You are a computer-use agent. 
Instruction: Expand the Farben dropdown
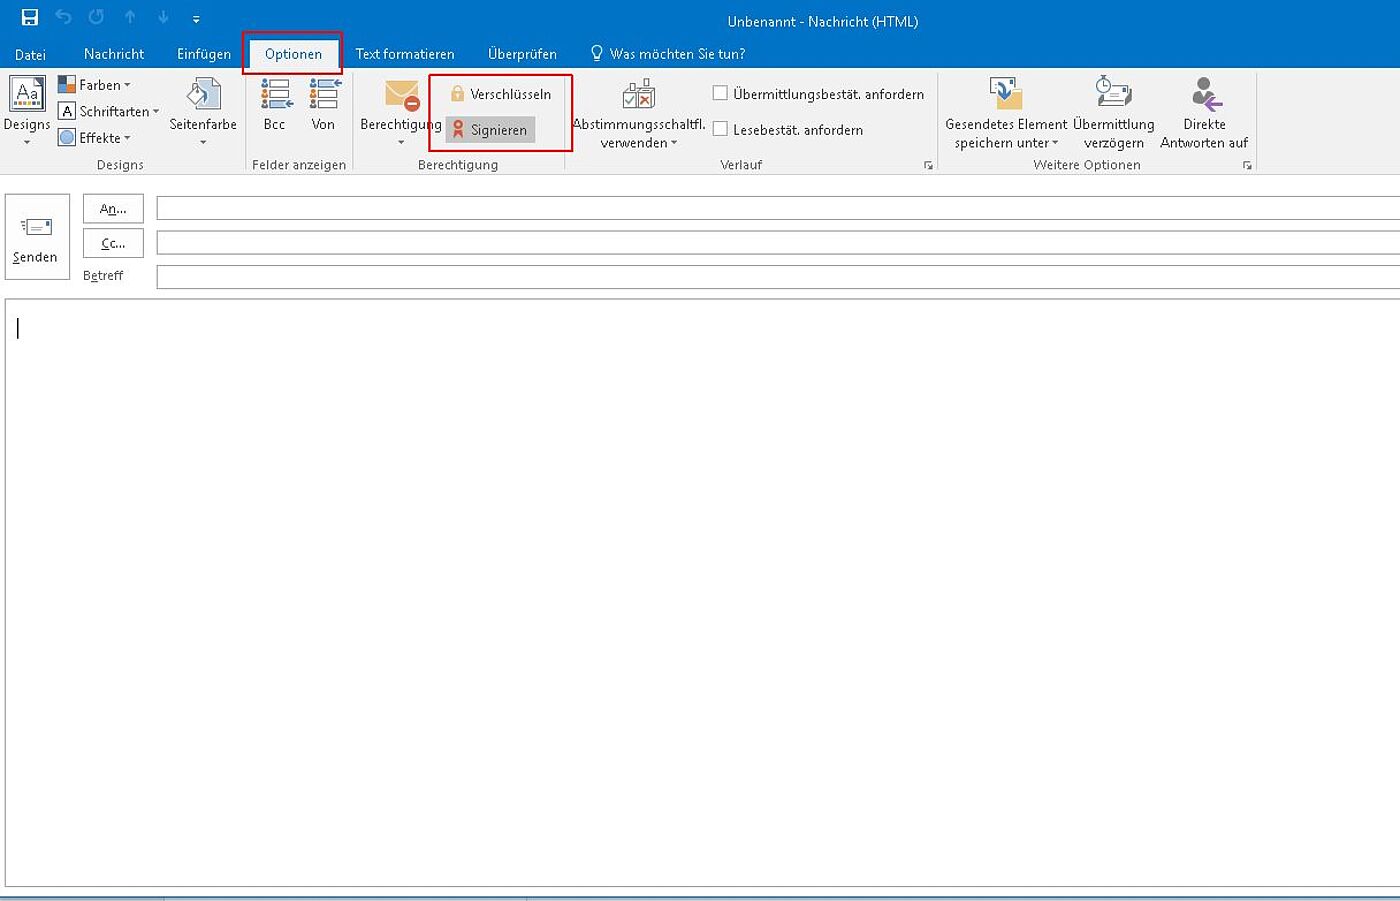pyautogui.click(x=95, y=85)
